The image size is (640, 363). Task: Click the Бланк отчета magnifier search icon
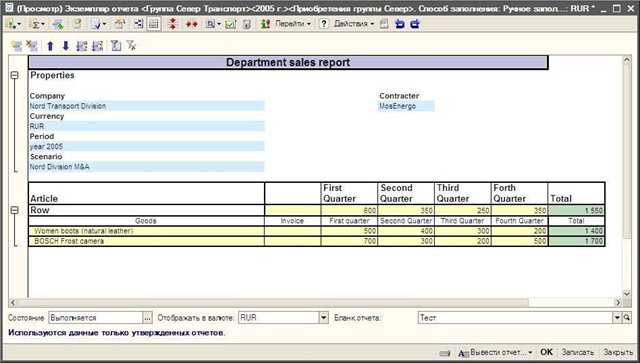pos(627,318)
